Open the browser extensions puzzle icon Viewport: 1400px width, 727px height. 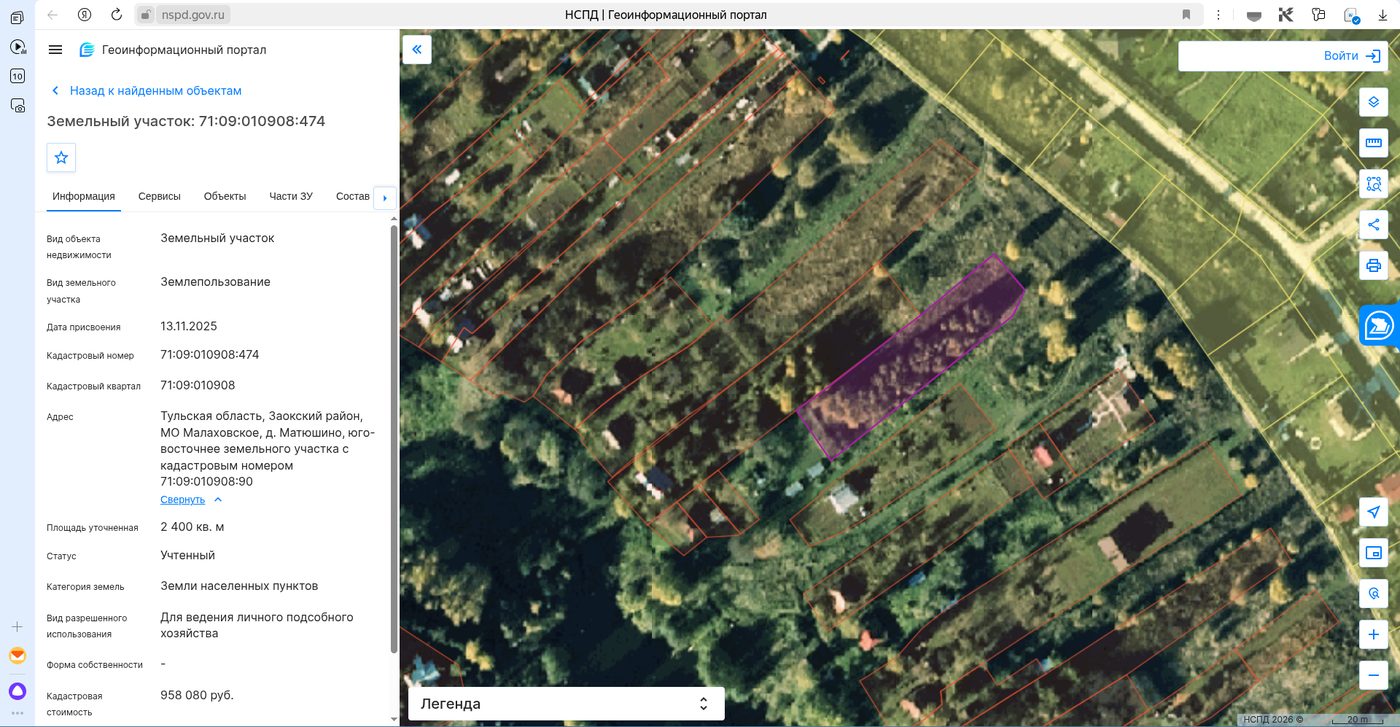coord(1318,15)
